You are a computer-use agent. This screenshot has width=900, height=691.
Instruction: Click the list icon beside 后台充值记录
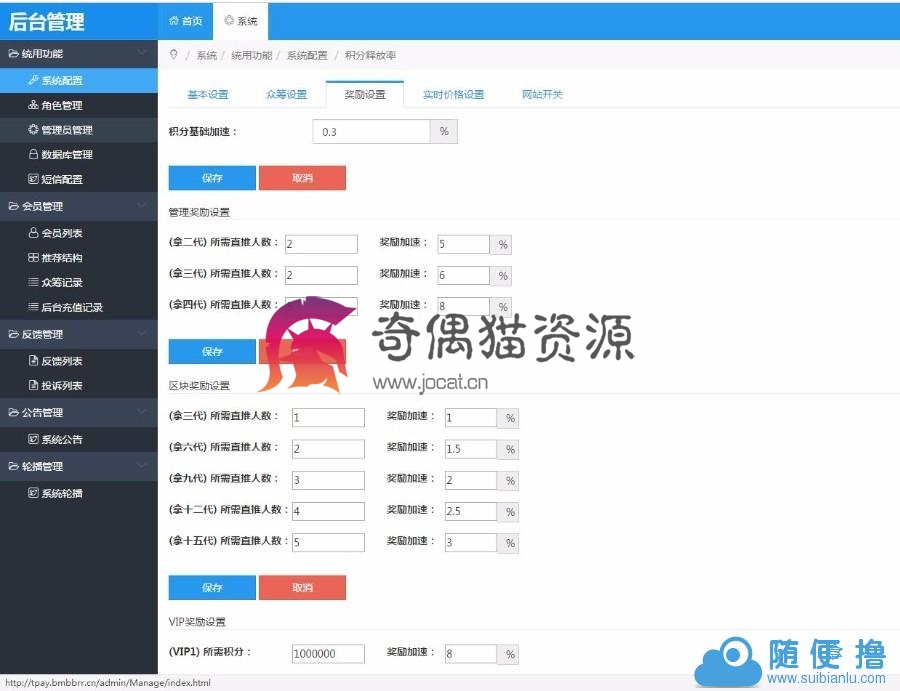[33, 306]
